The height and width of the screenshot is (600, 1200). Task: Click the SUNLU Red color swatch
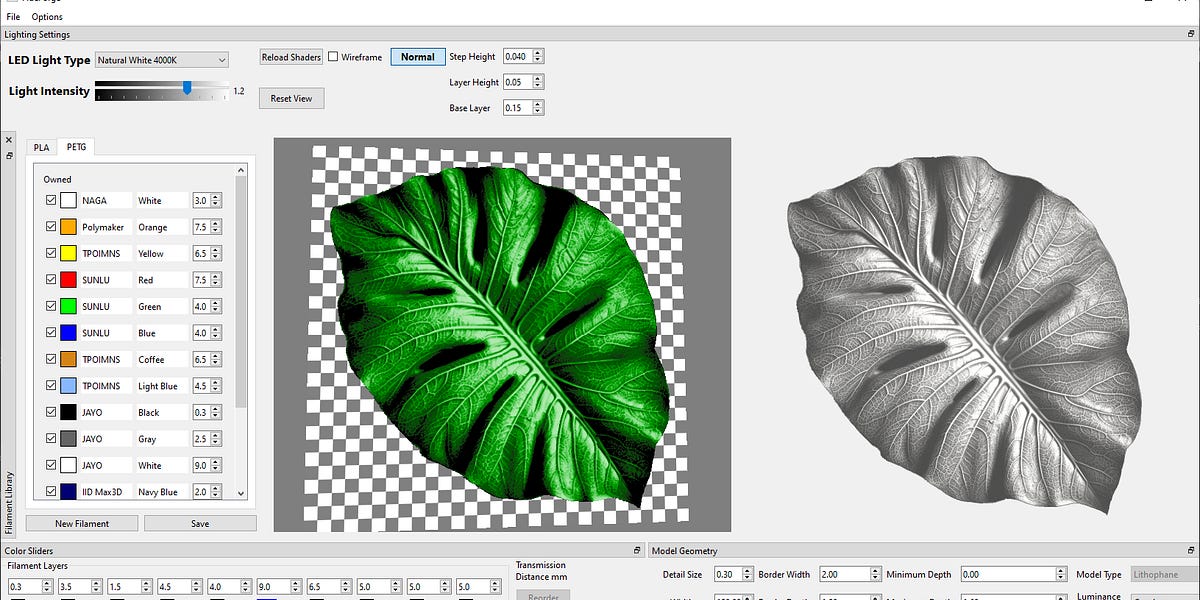[69, 280]
